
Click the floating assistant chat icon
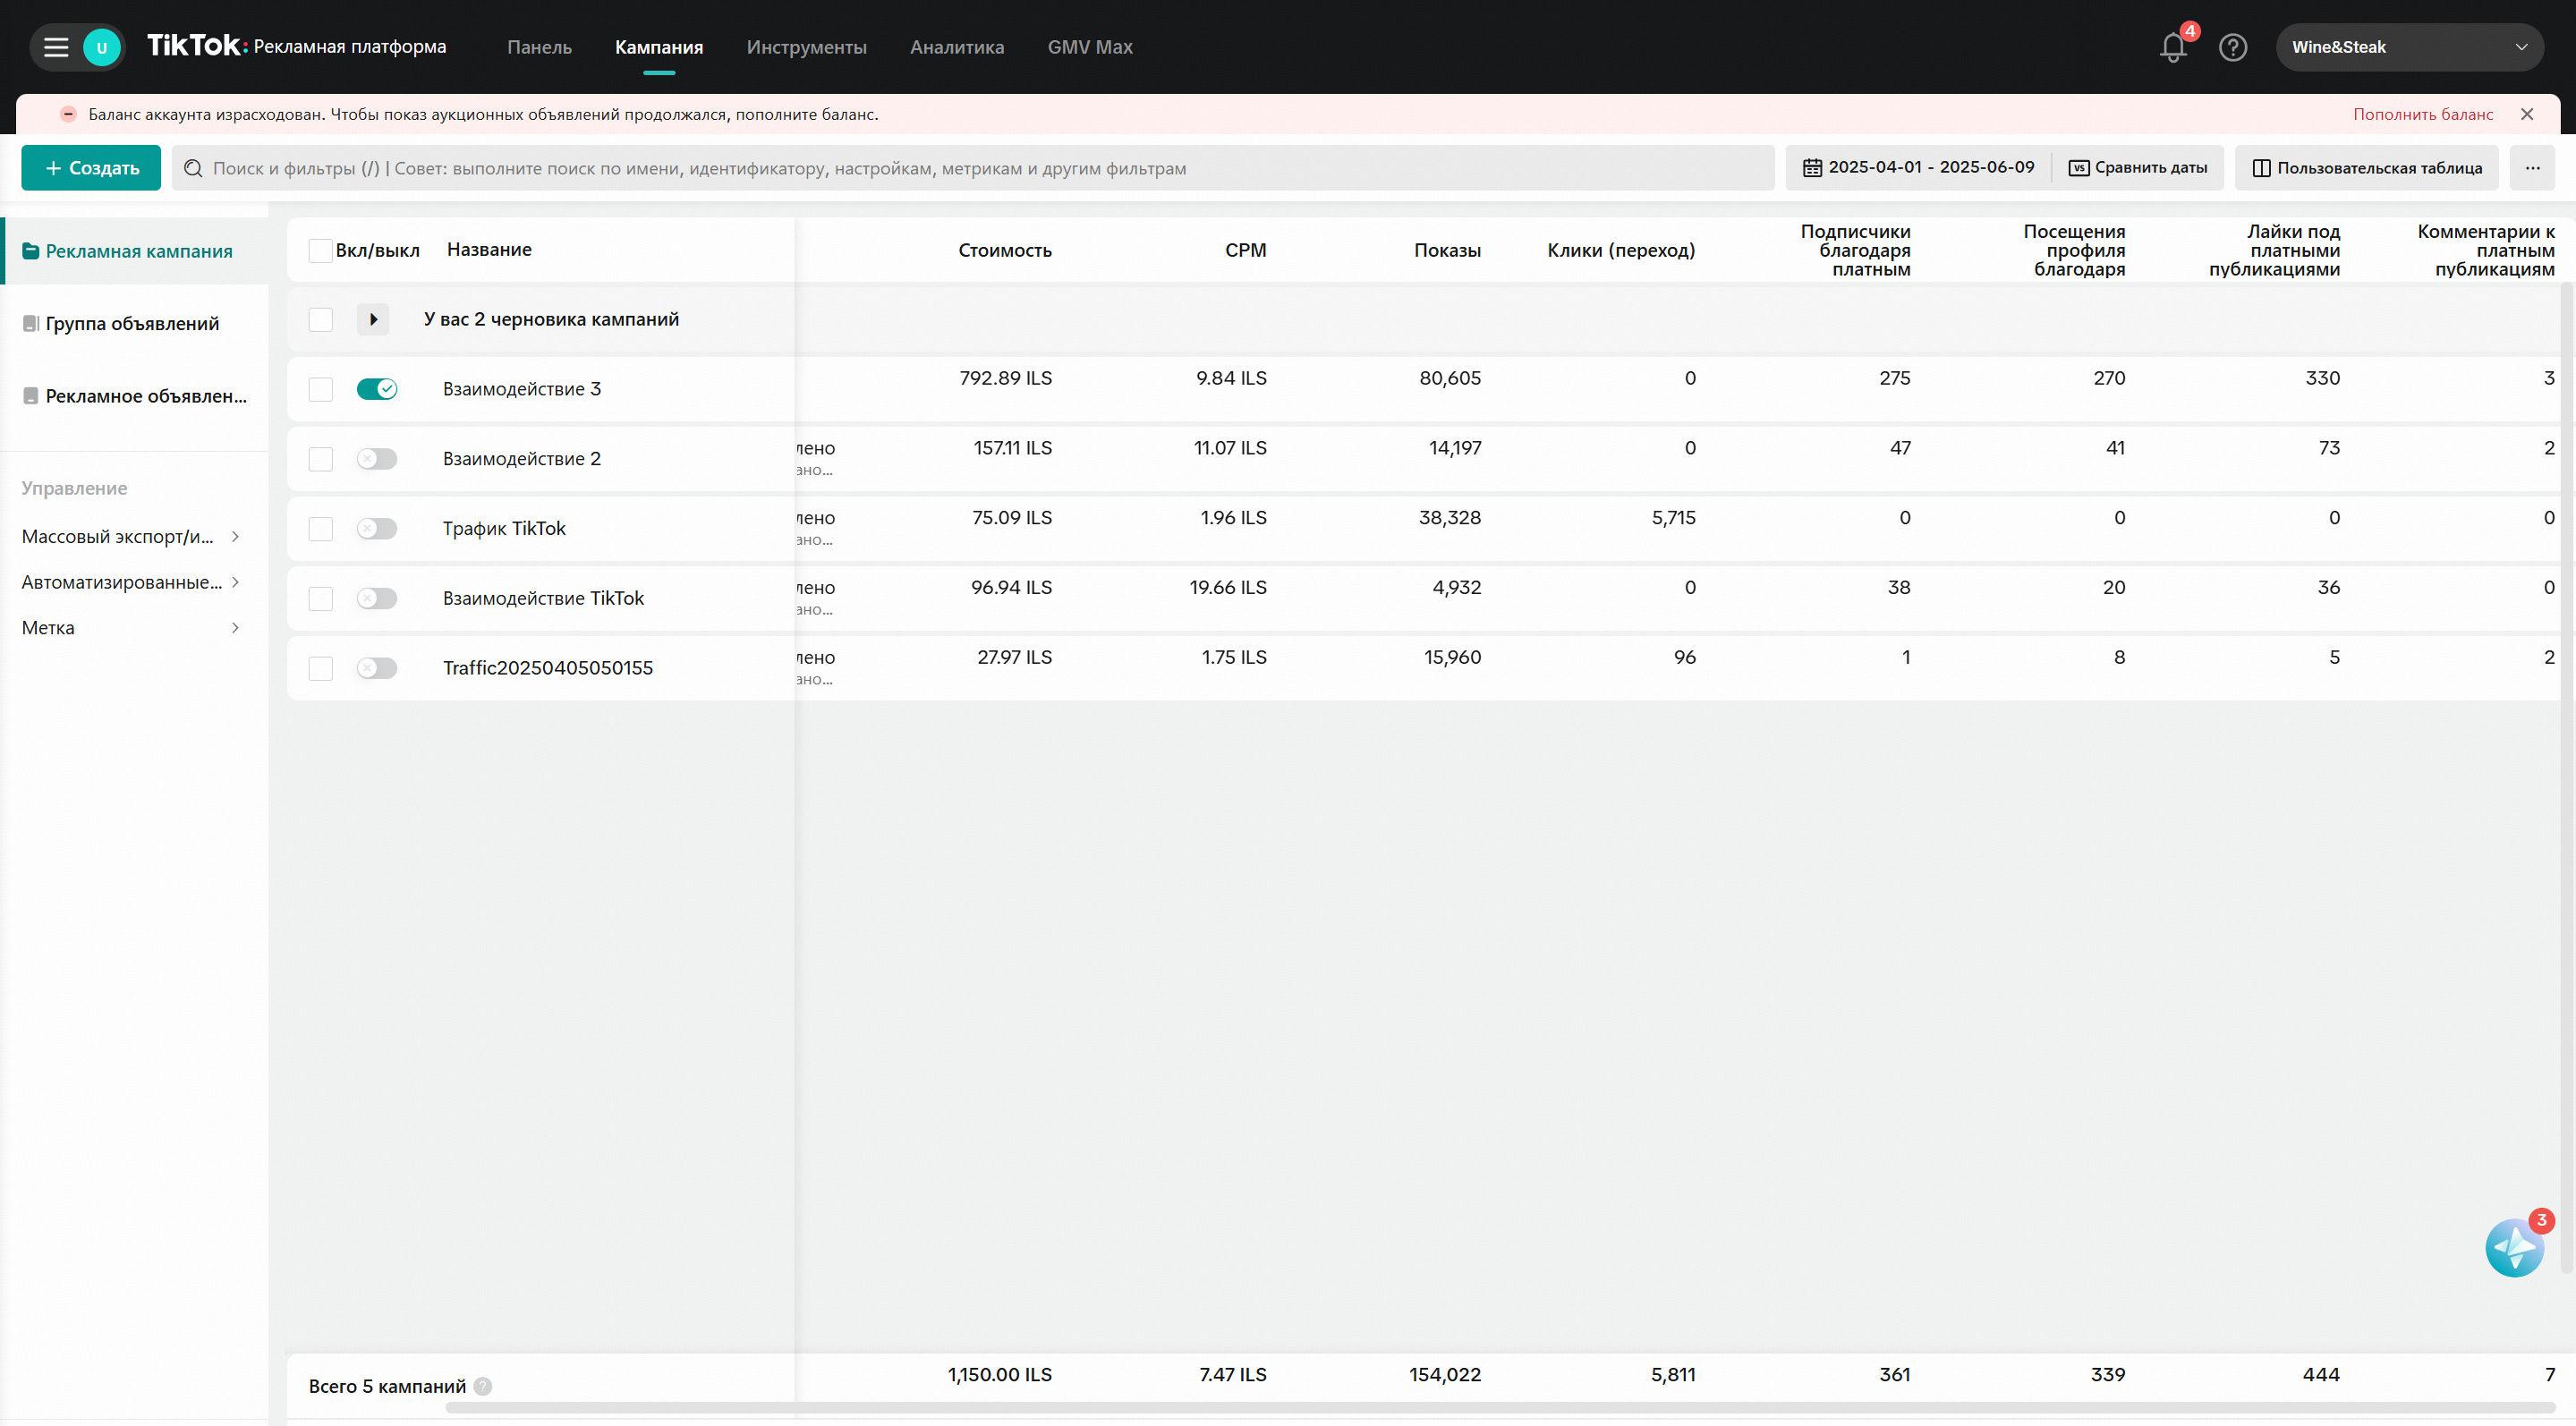[2513, 1247]
